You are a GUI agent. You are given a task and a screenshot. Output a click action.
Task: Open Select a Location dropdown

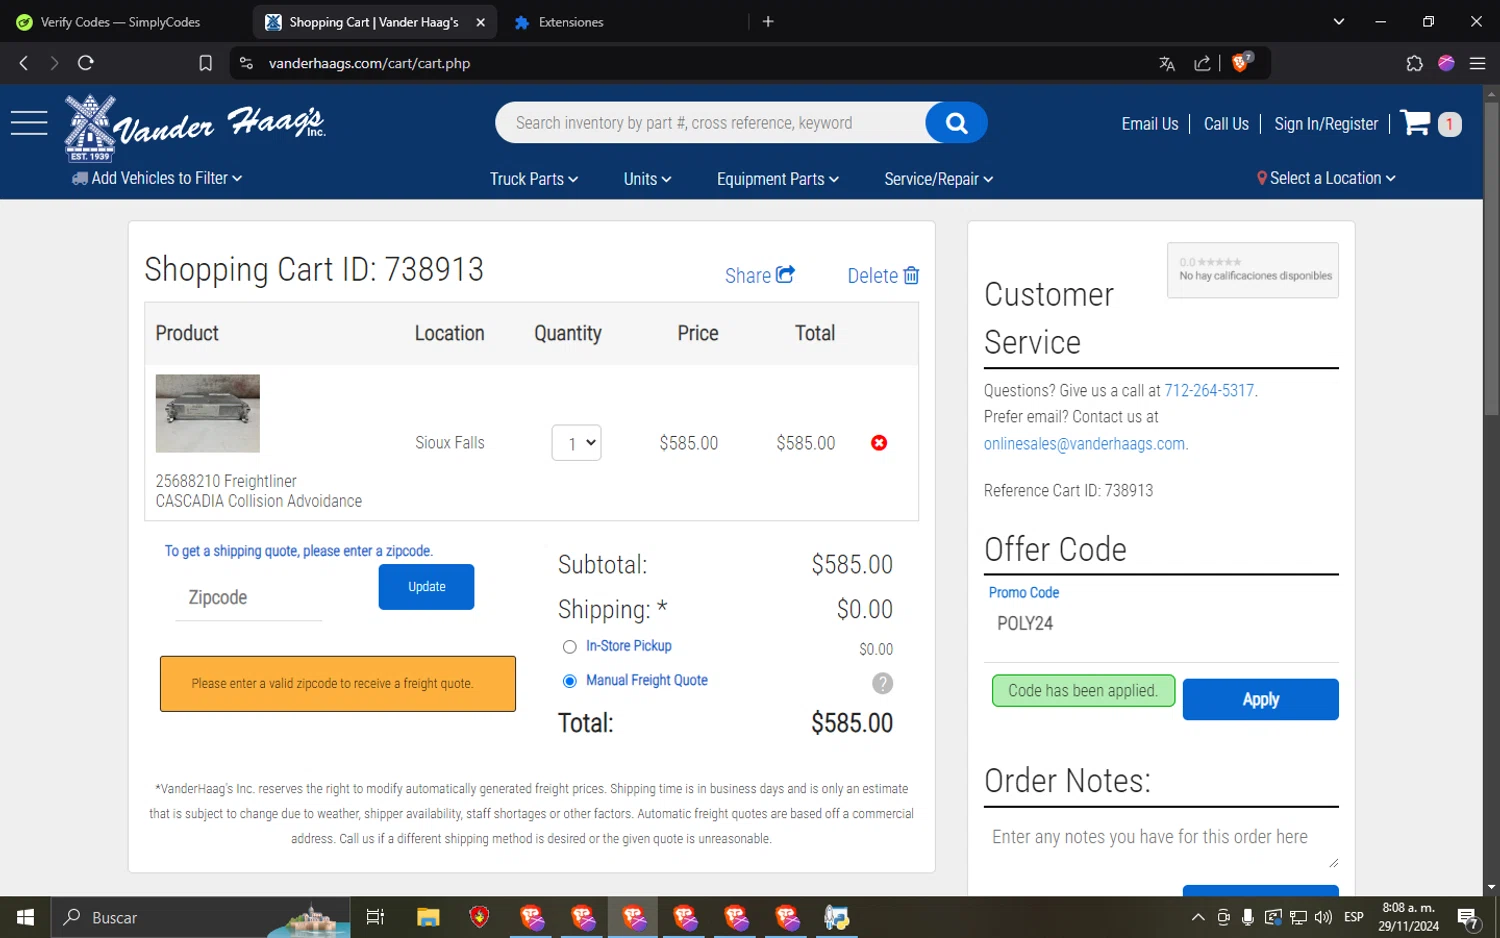1326,178
